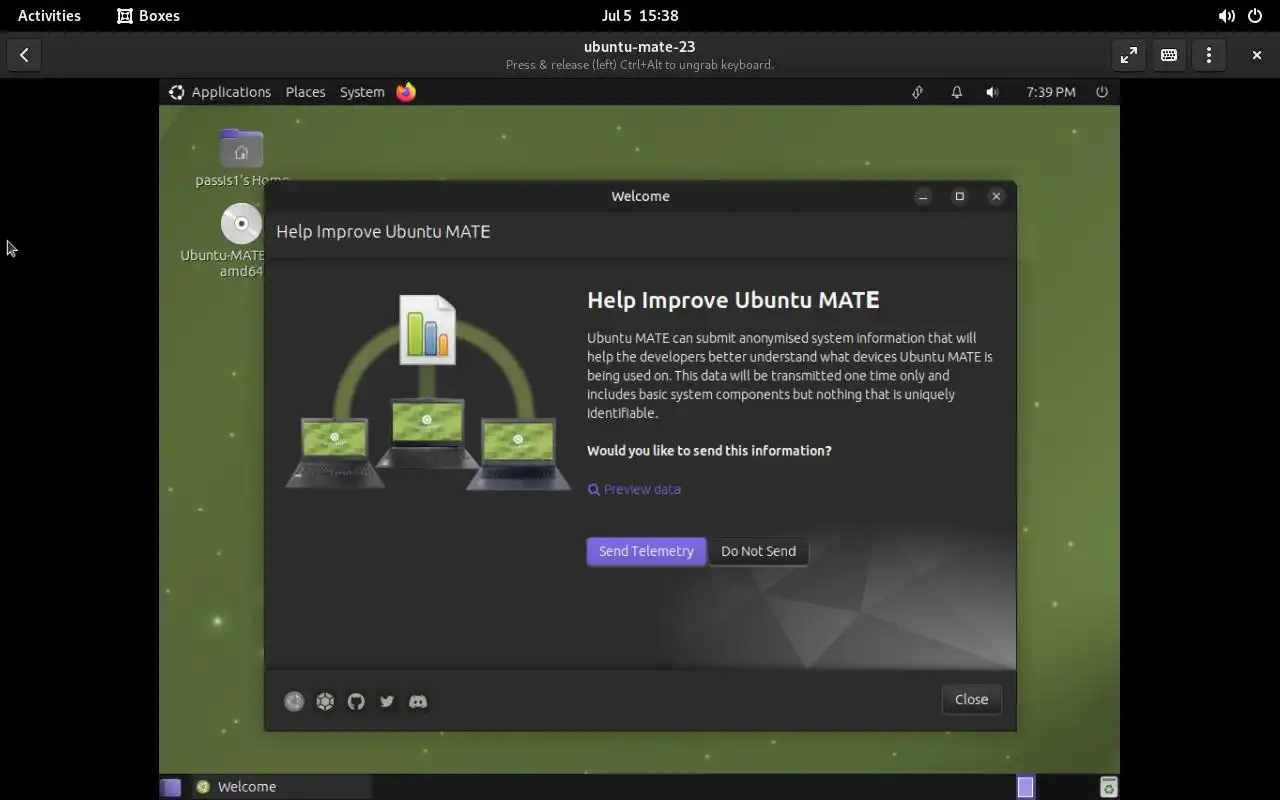This screenshot has width=1280, height=800.
Task: Close the GNOME Boxes window
Action: [x=1257, y=55]
